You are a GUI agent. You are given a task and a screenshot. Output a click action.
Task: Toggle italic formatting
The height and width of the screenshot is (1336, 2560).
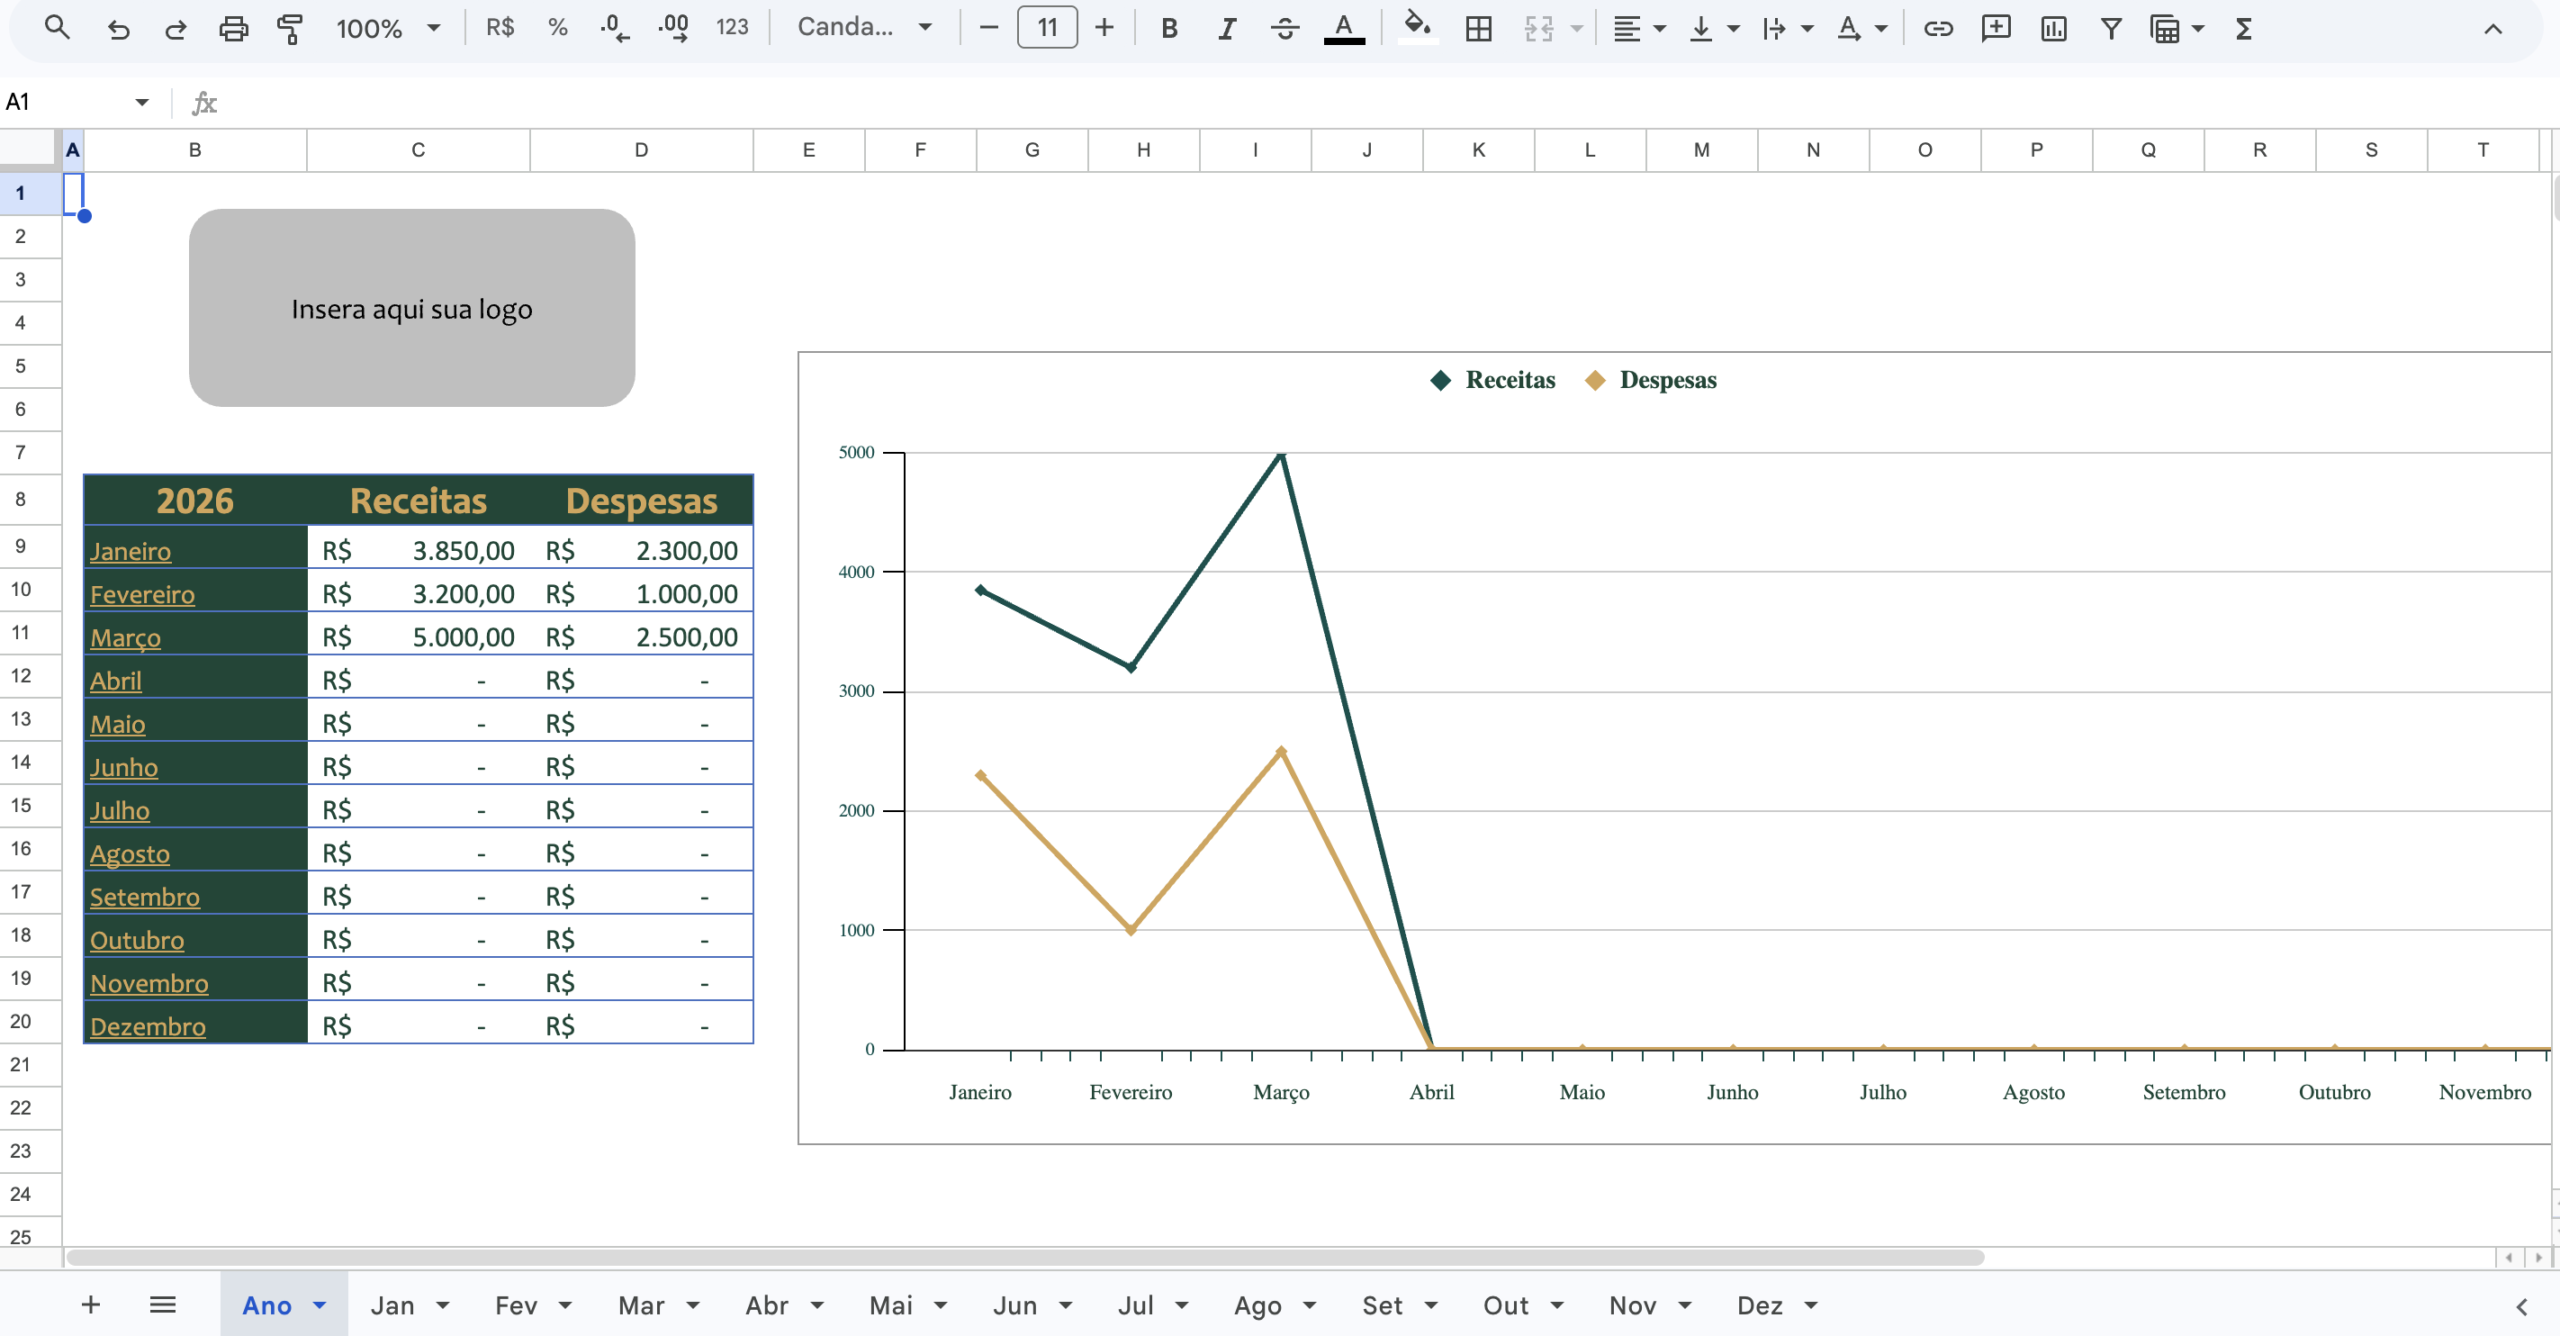[x=1226, y=28]
